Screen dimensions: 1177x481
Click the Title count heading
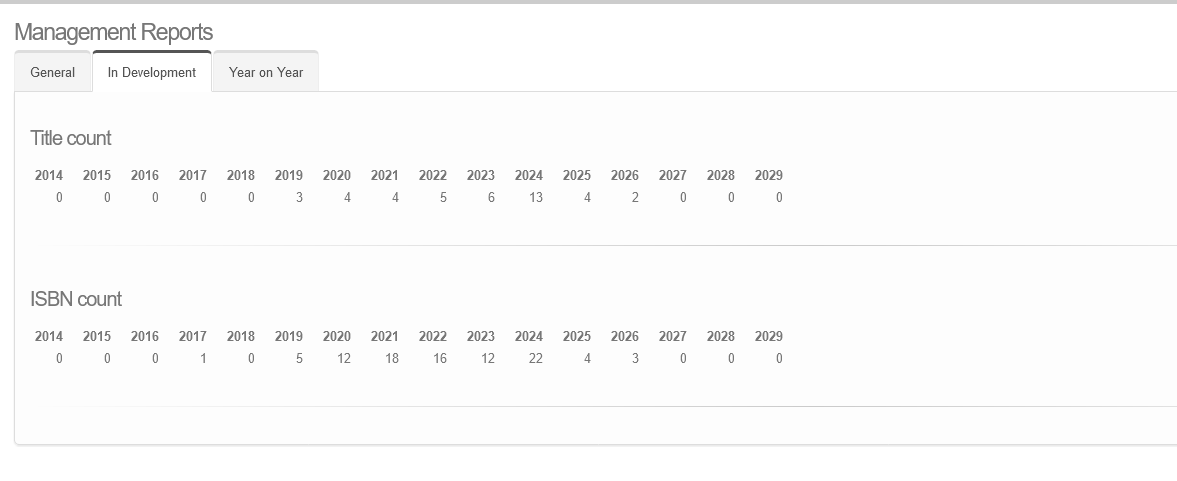pyautogui.click(x=71, y=138)
